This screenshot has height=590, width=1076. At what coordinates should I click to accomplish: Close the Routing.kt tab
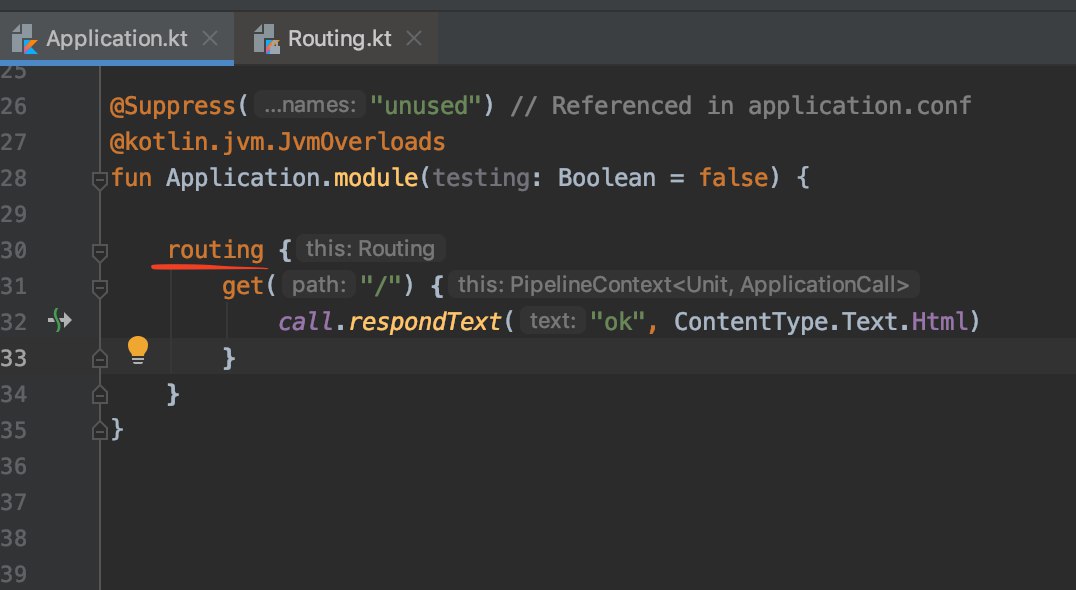click(x=414, y=38)
